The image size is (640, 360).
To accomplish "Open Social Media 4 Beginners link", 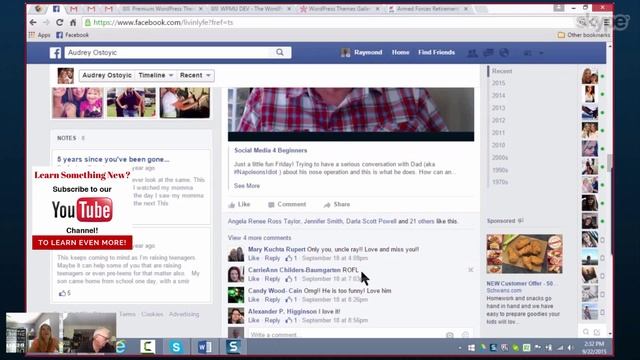I will click(271, 150).
